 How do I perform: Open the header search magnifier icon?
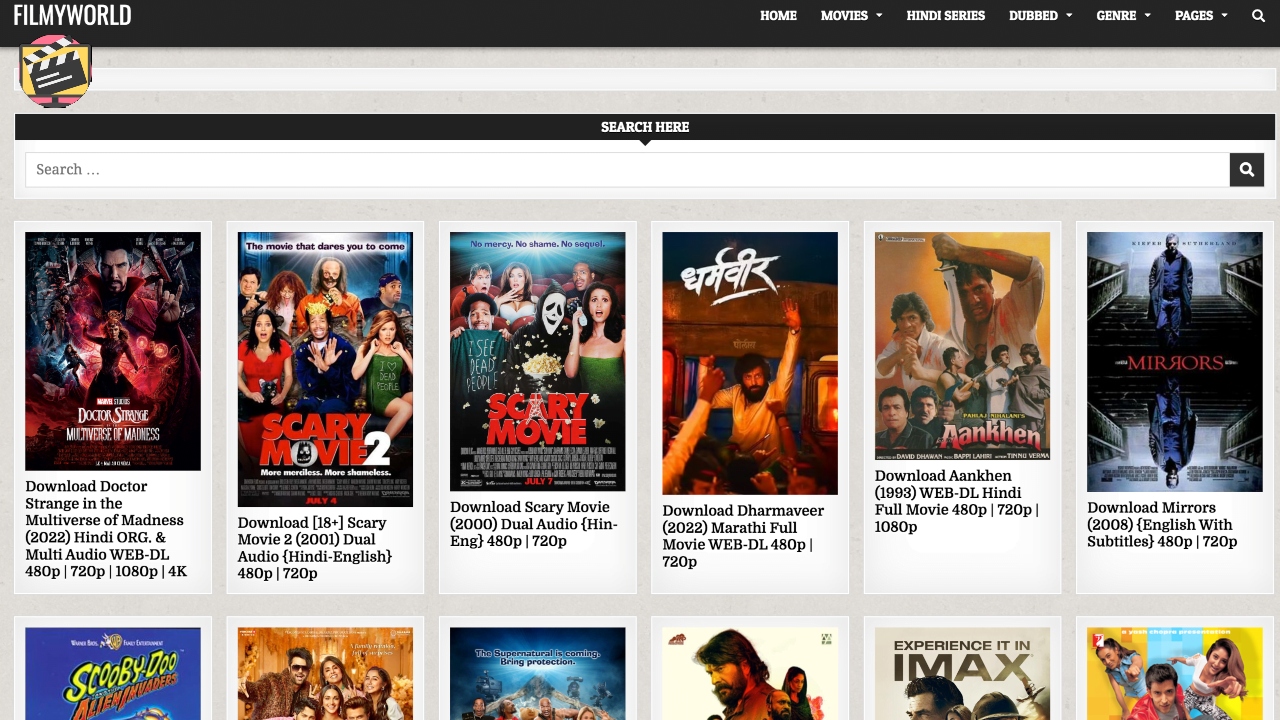(x=1258, y=15)
